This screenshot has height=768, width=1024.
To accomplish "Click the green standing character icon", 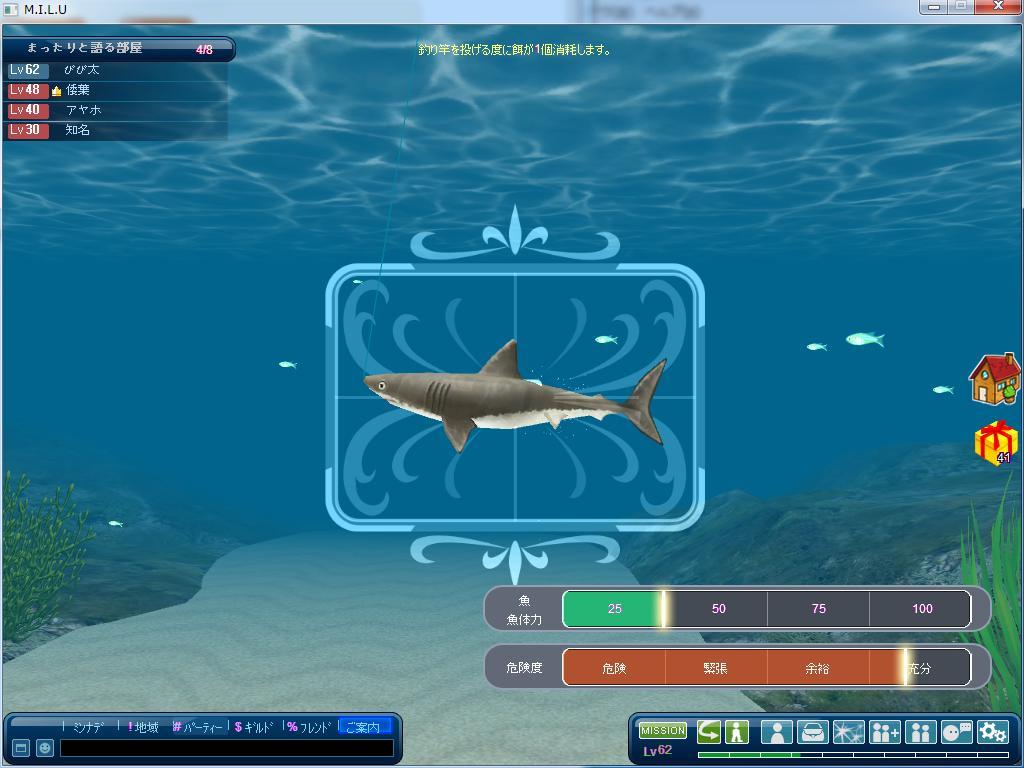I will coord(738,731).
